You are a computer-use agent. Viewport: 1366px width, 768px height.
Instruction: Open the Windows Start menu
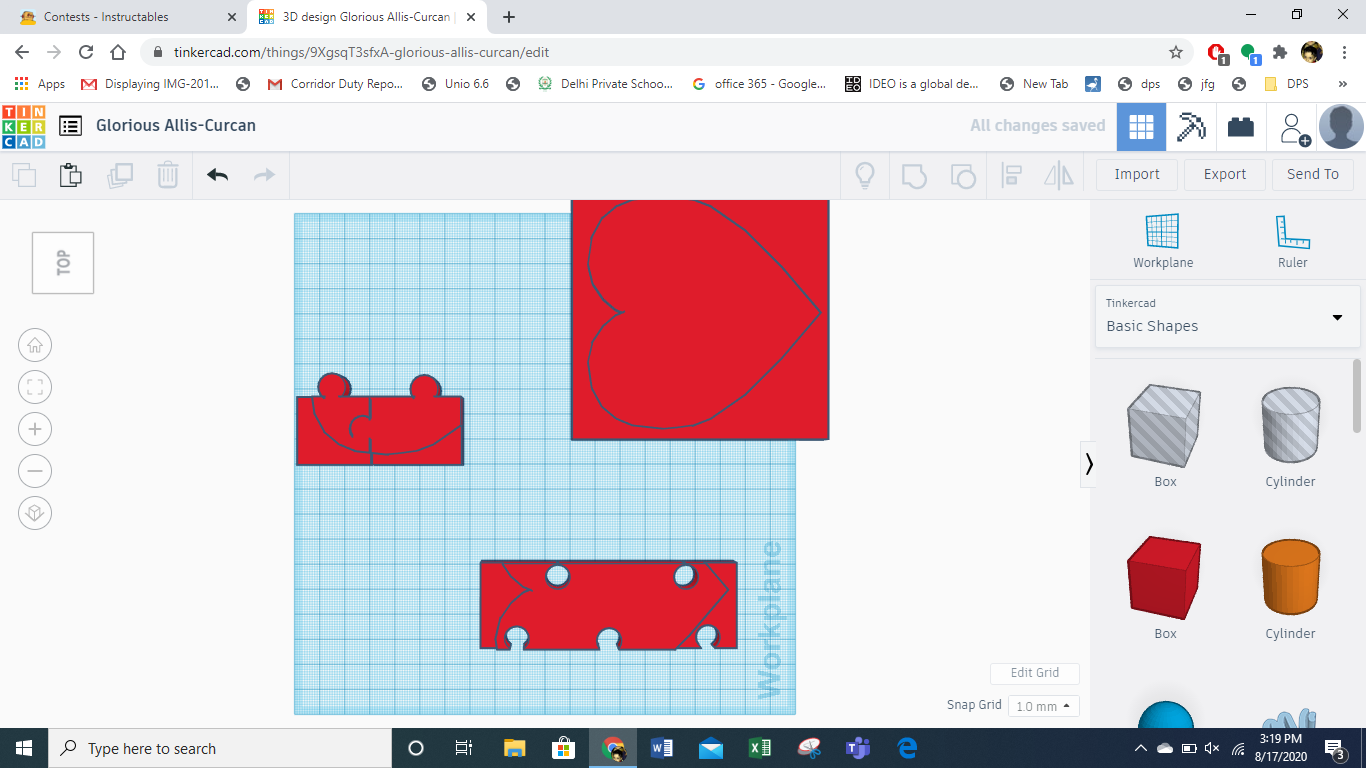click(23, 748)
